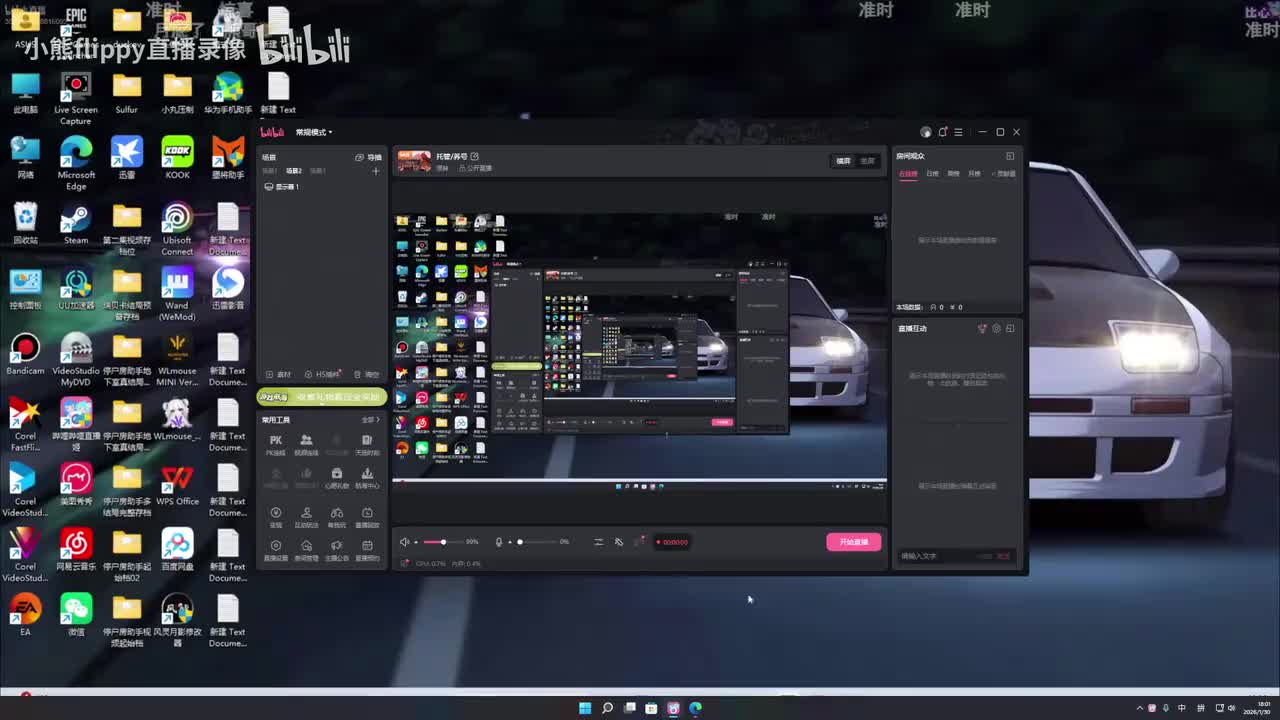Click the pink 开始直播 button

pyautogui.click(x=853, y=542)
